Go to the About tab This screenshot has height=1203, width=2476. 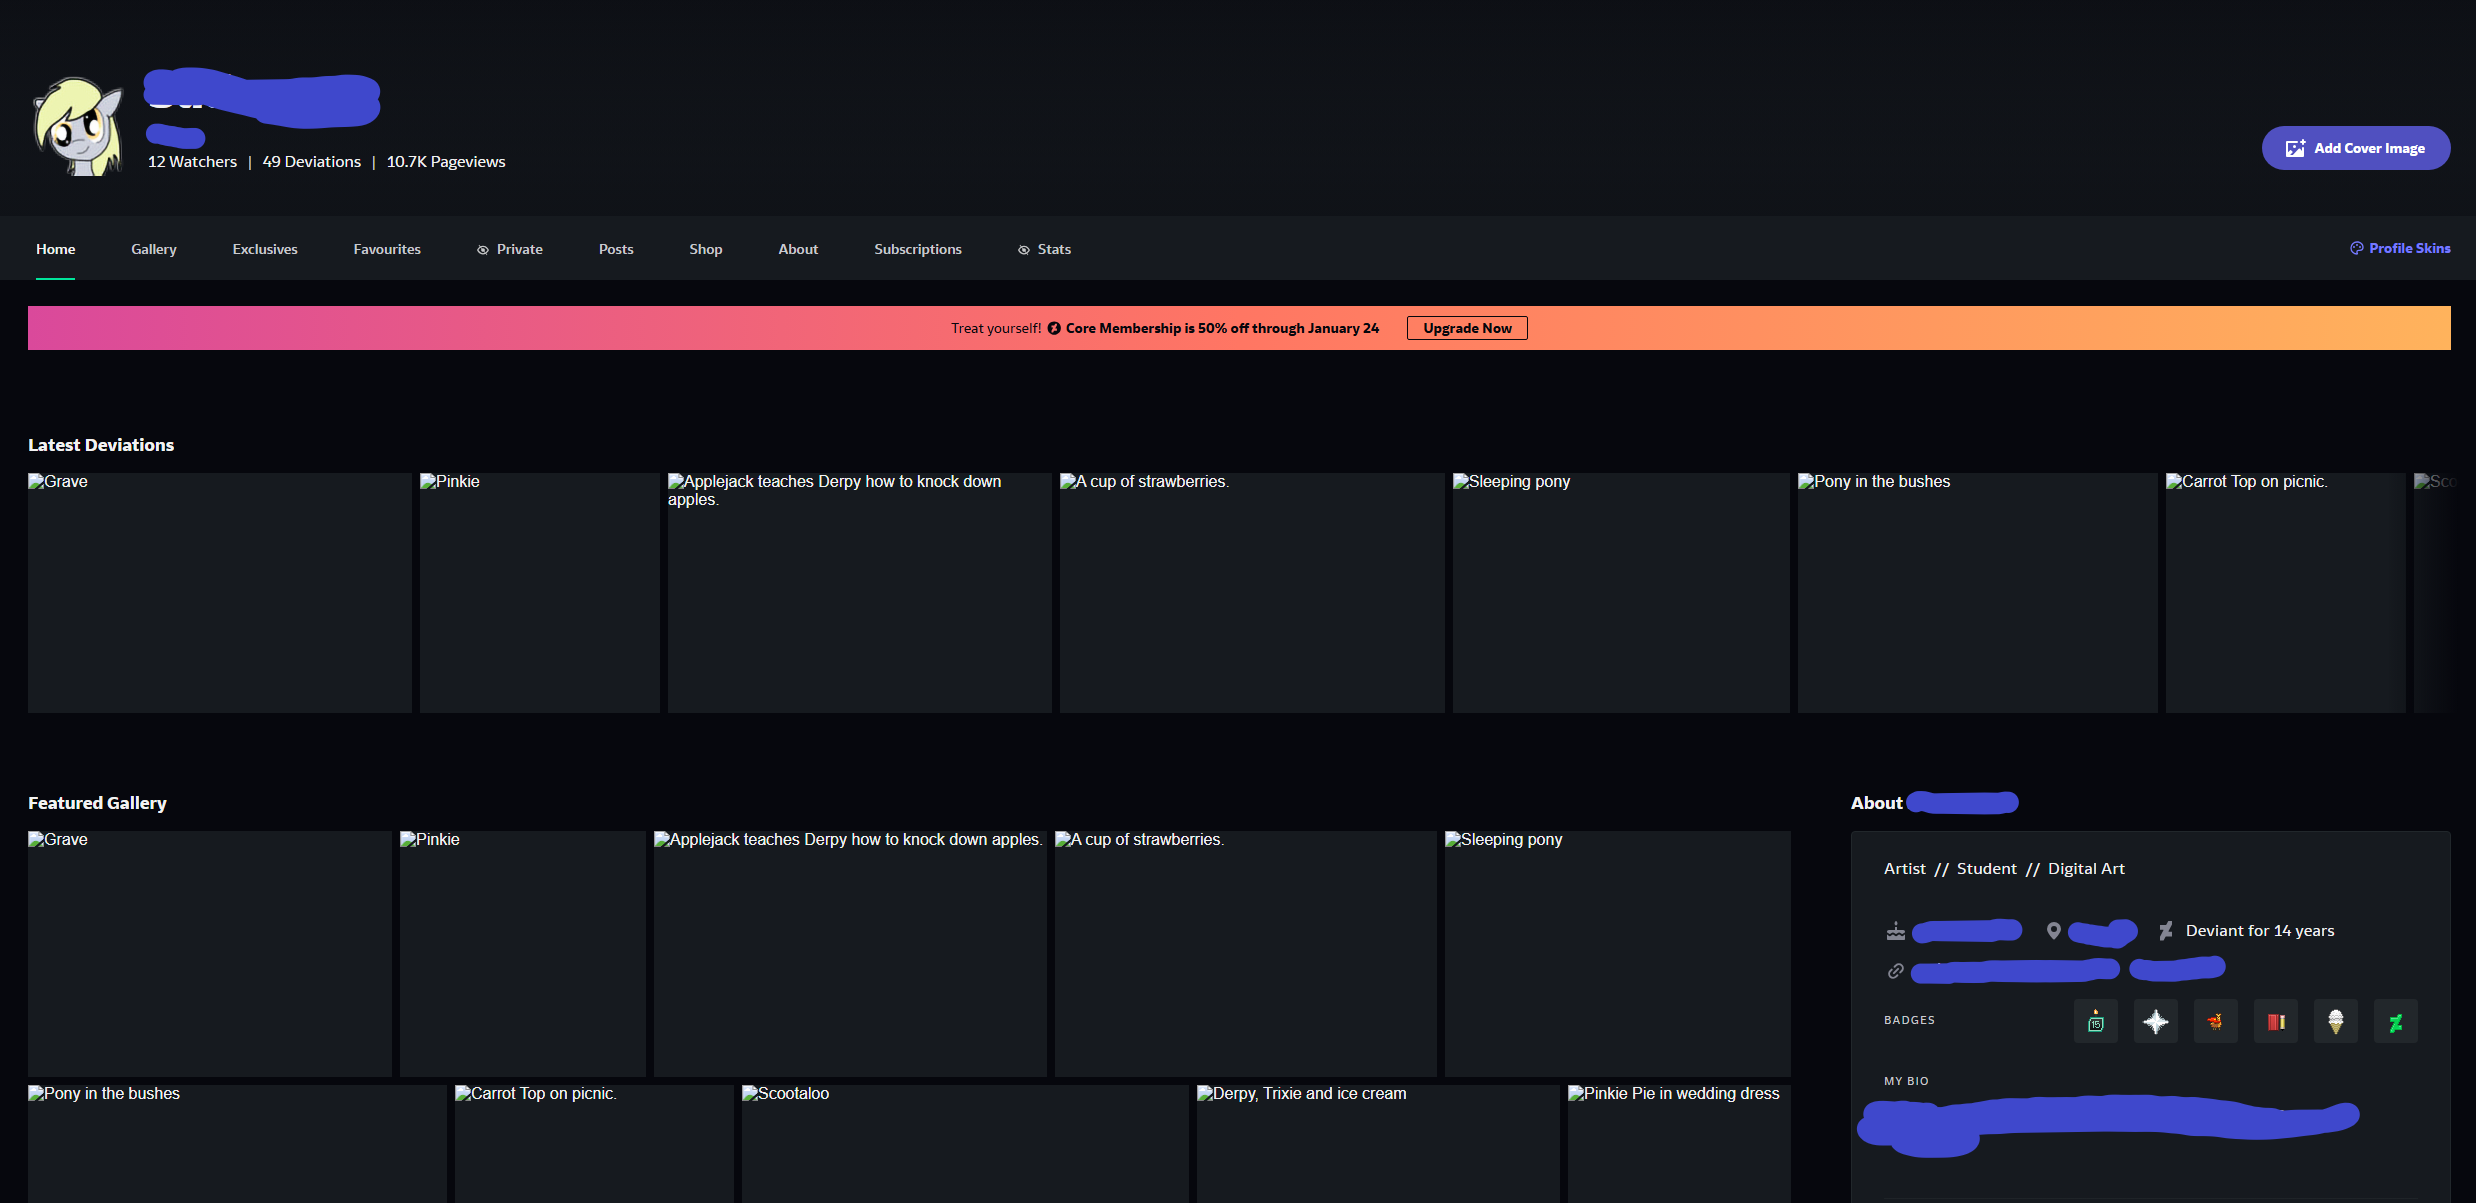(798, 249)
